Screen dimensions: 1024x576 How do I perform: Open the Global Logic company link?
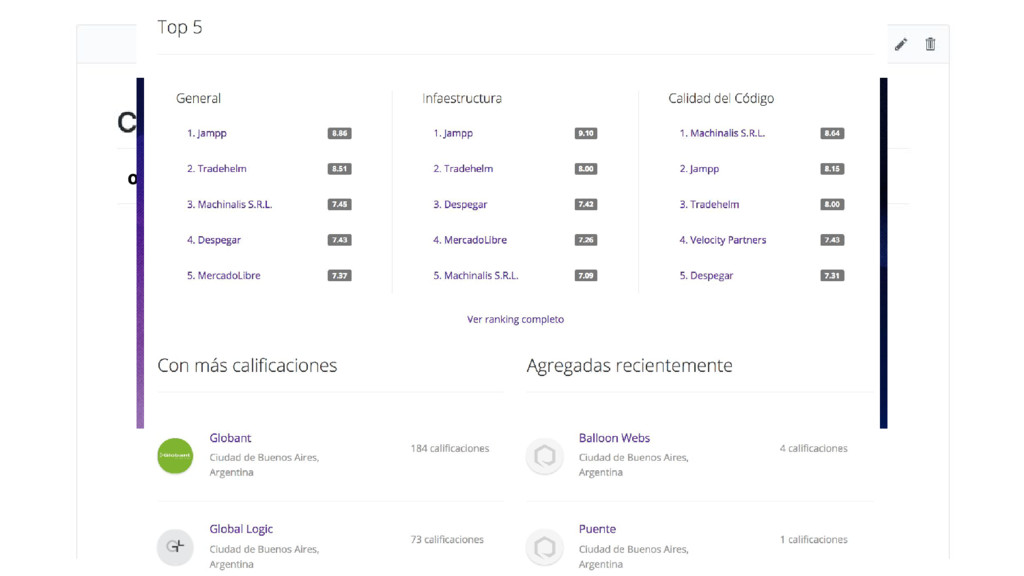241,529
